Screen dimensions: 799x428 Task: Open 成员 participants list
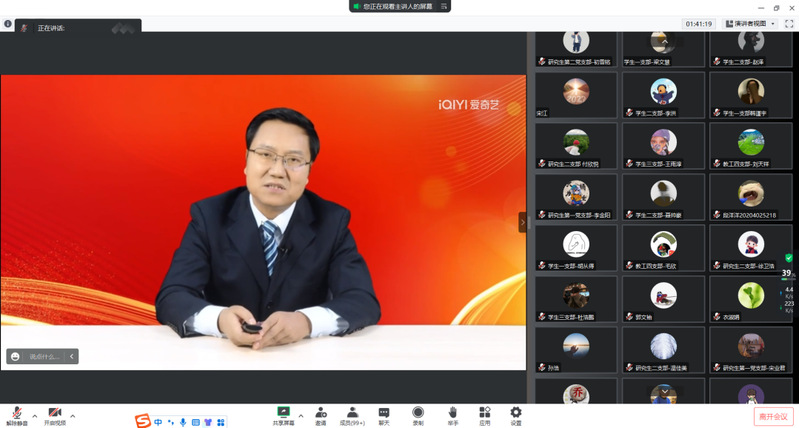[x=351, y=415]
